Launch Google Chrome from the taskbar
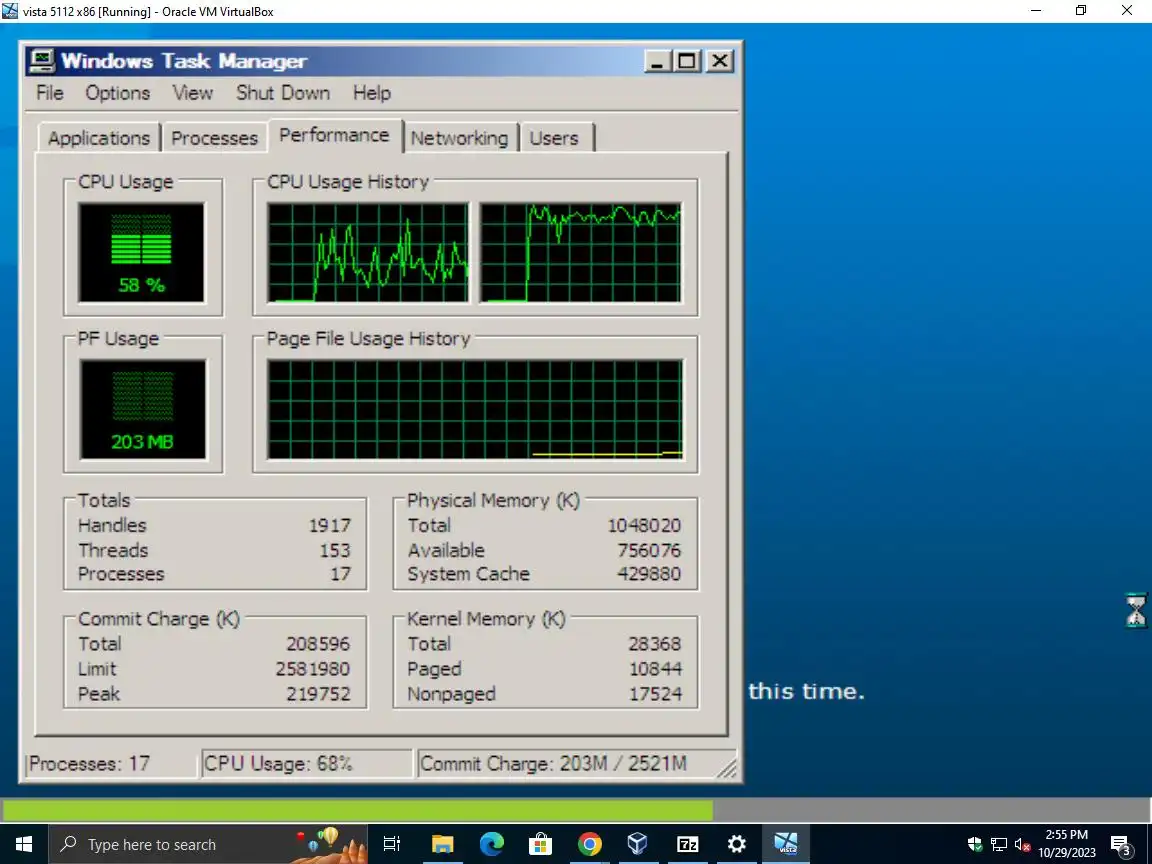Screen dimensions: 1152x864 coord(589,844)
